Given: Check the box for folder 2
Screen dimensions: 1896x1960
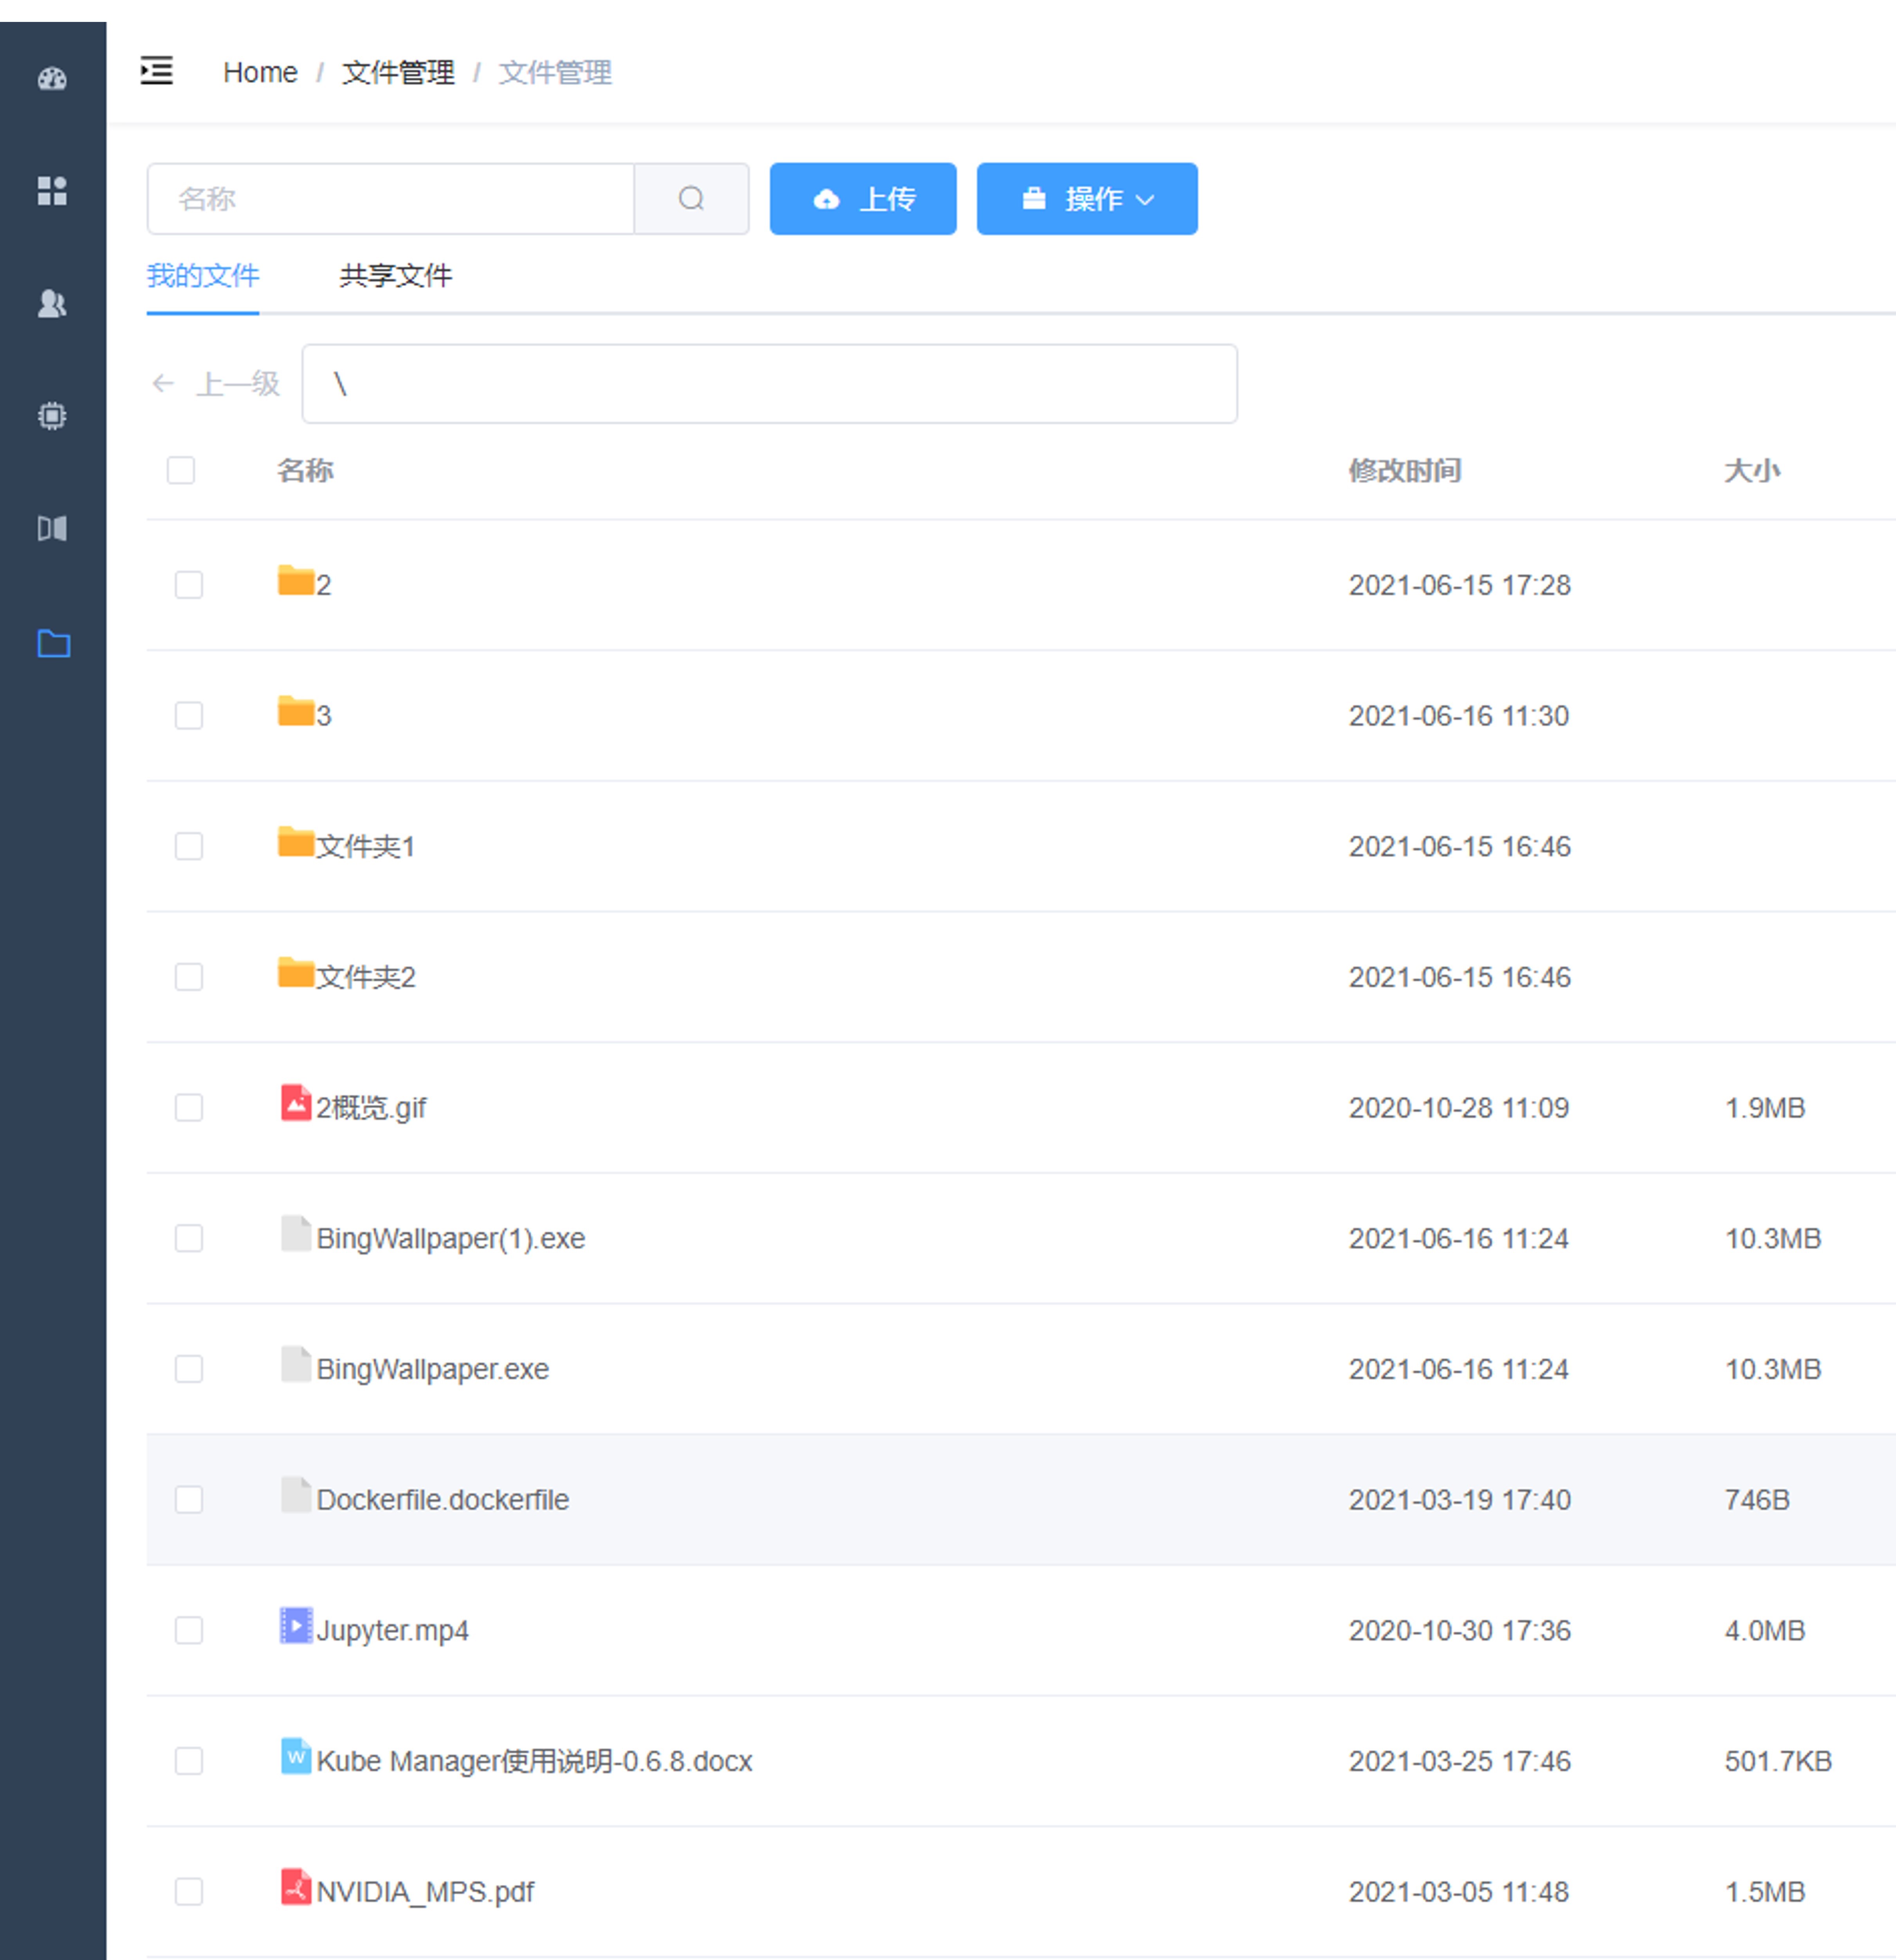Looking at the screenshot, I should tap(189, 585).
